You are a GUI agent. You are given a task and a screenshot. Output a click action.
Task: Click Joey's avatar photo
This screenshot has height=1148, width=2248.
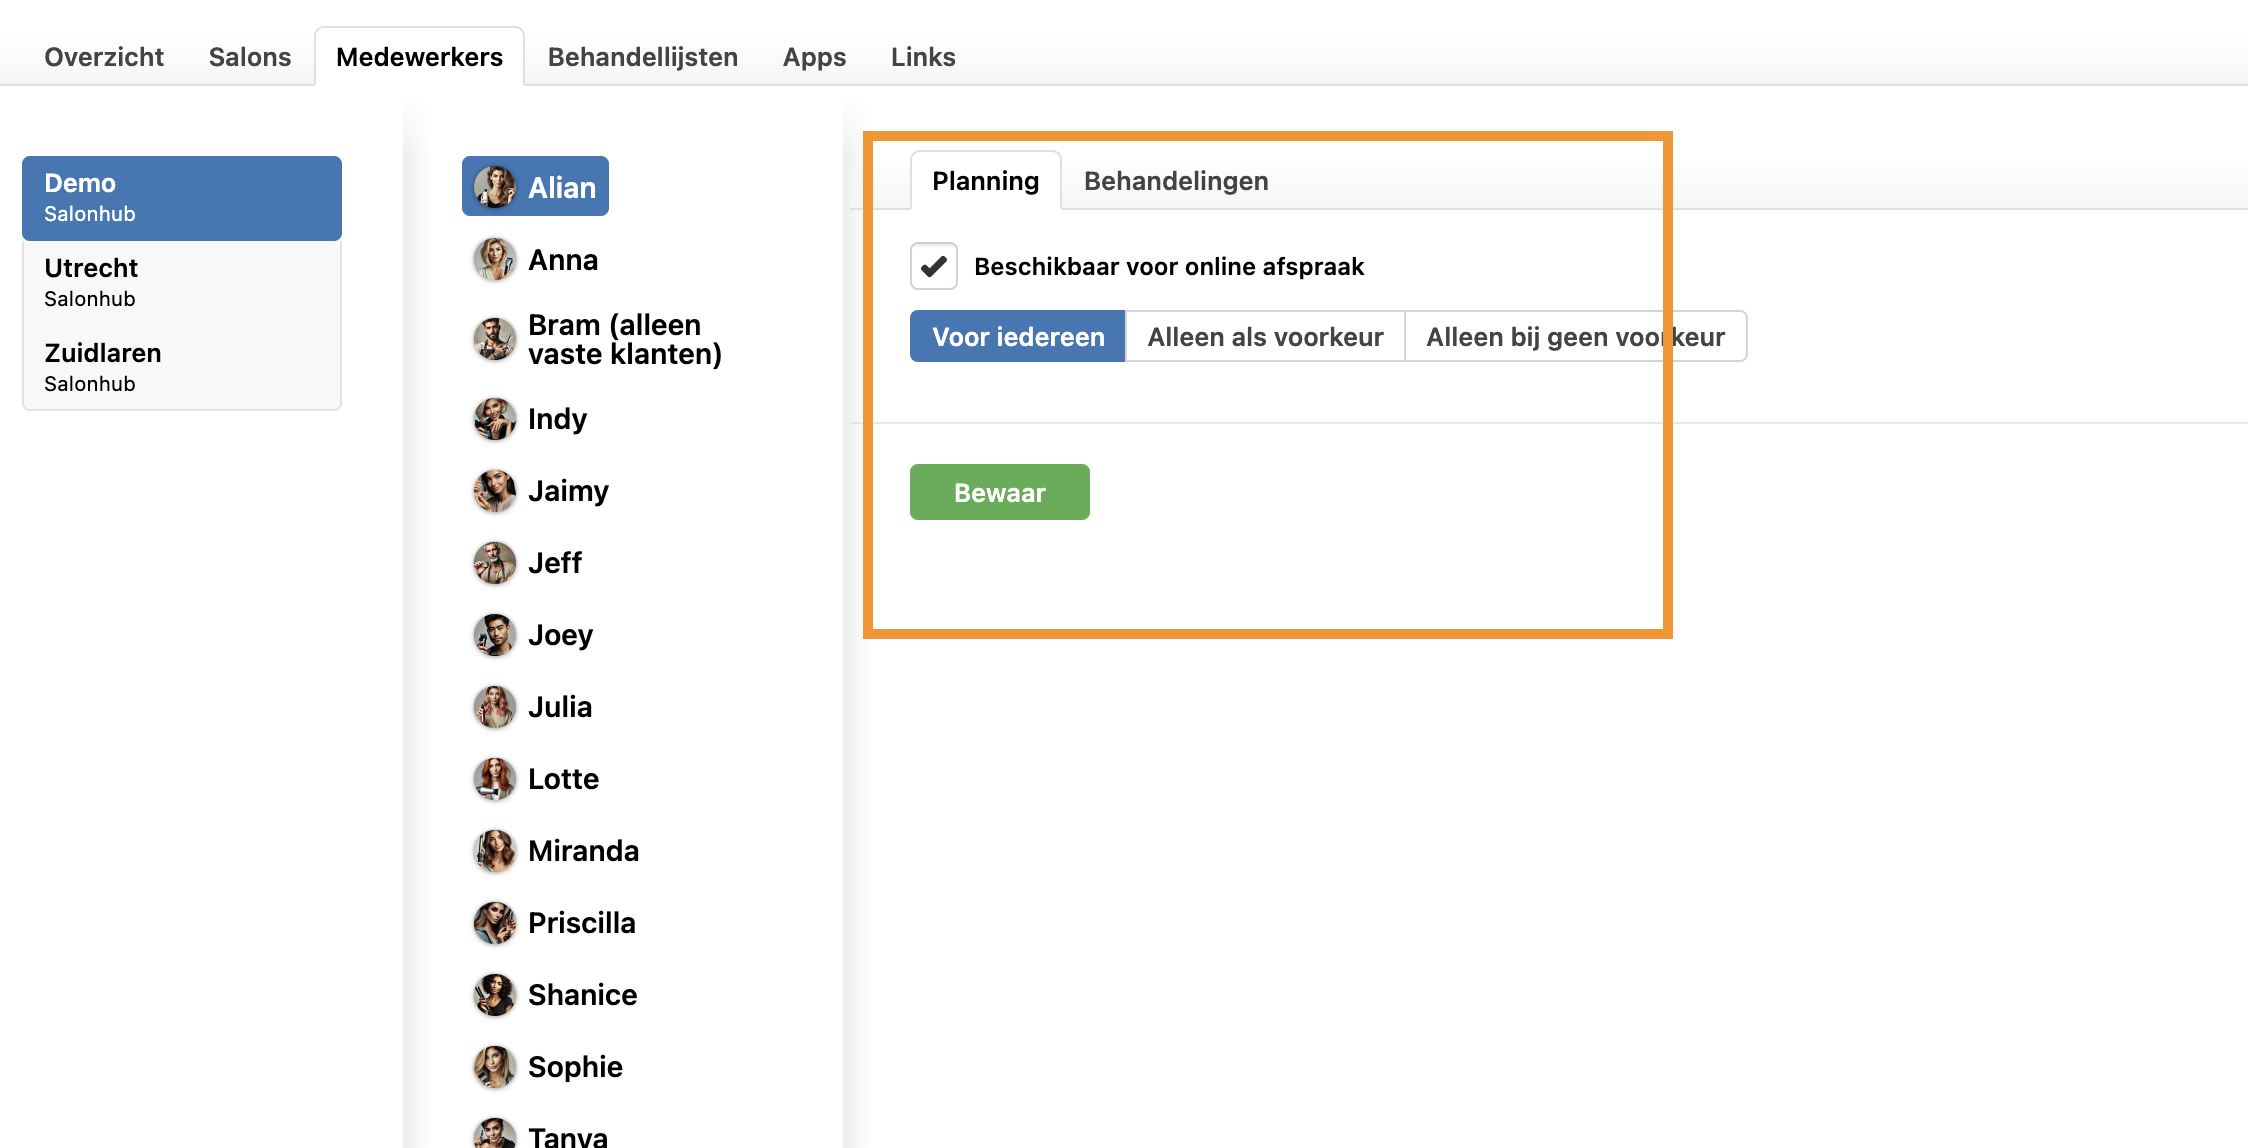(x=494, y=635)
